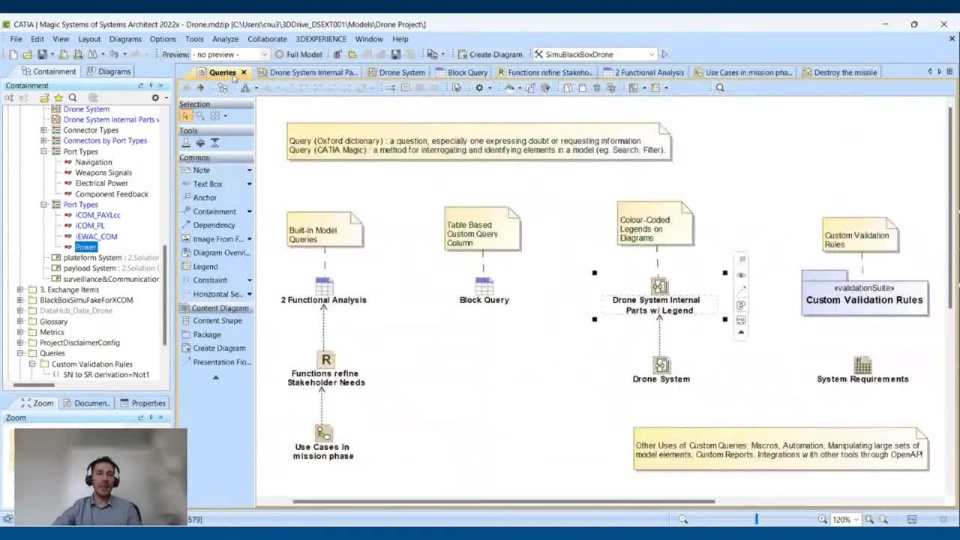Click the 2 Functional Analysis table icon
Viewport: 960px width, 540px height.
click(x=324, y=285)
